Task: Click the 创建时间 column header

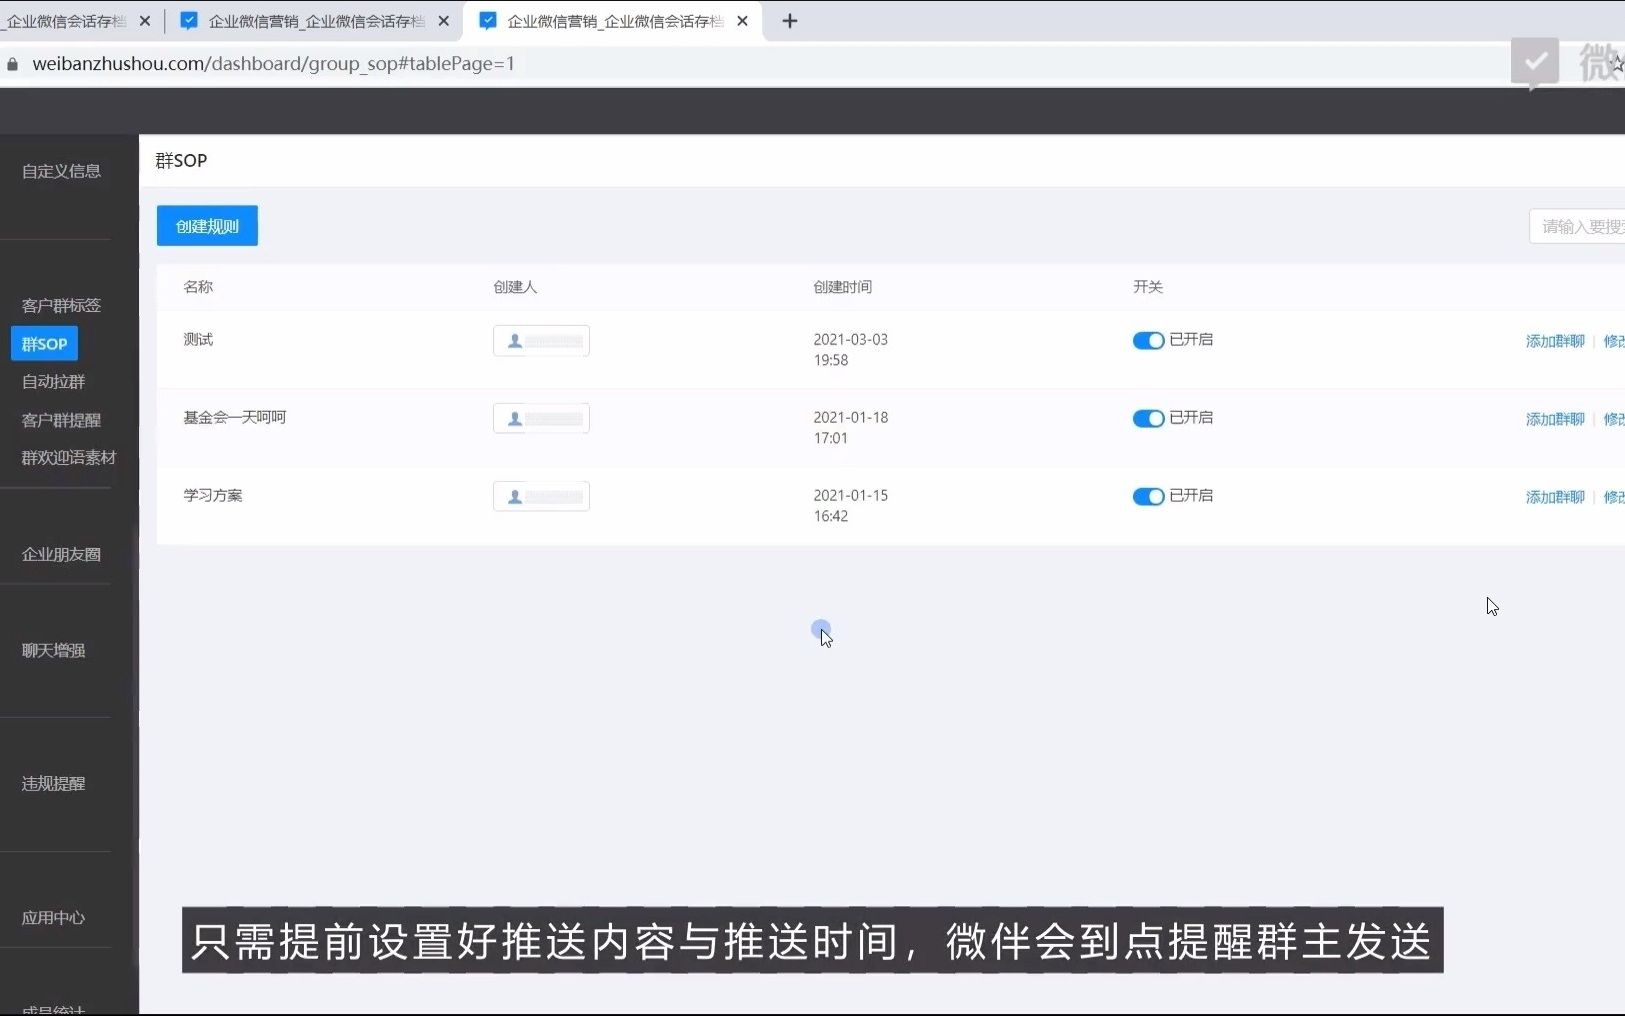Action: coord(842,287)
